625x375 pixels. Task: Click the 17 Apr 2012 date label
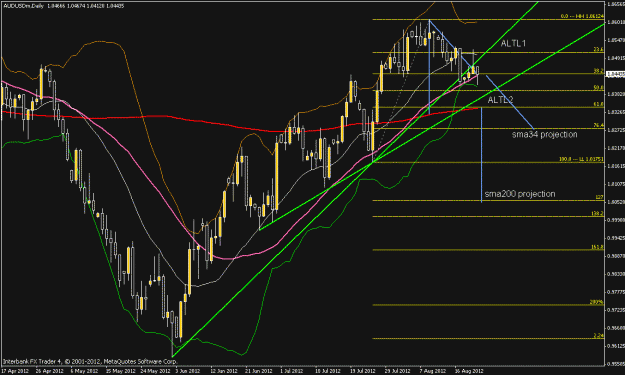click(x=15, y=371)
